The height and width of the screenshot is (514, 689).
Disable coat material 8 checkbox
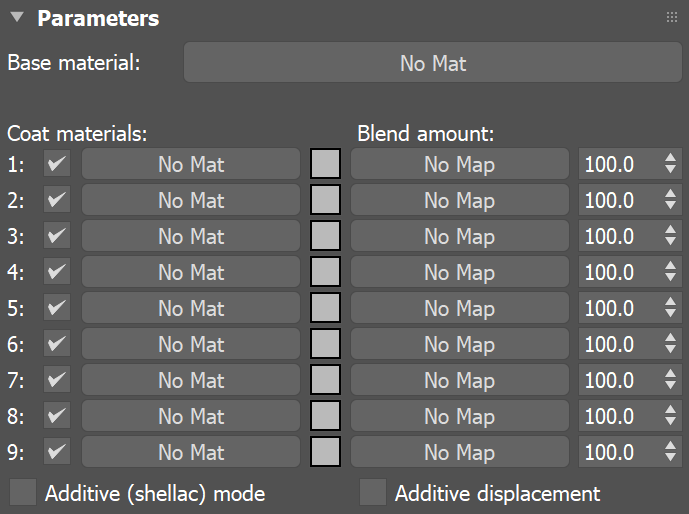click(x=57, y=416)
